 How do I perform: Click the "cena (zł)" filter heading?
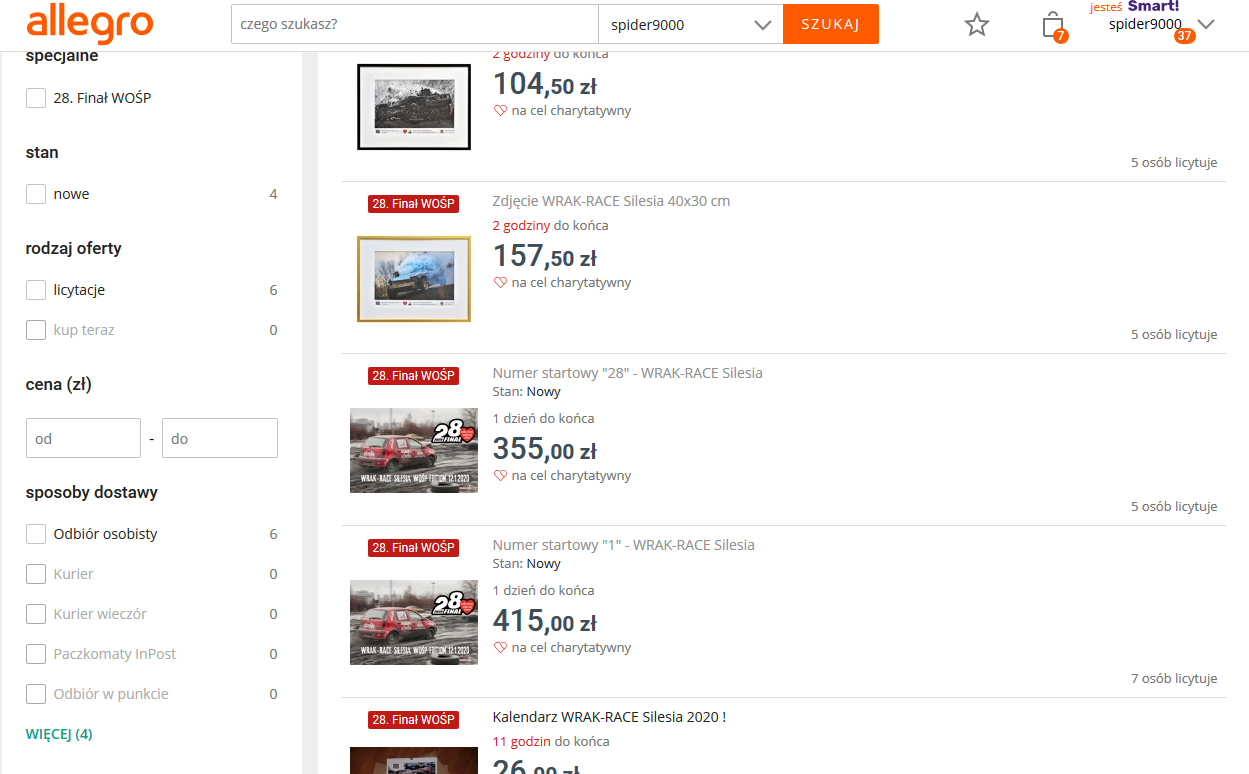tap(59, 384)
